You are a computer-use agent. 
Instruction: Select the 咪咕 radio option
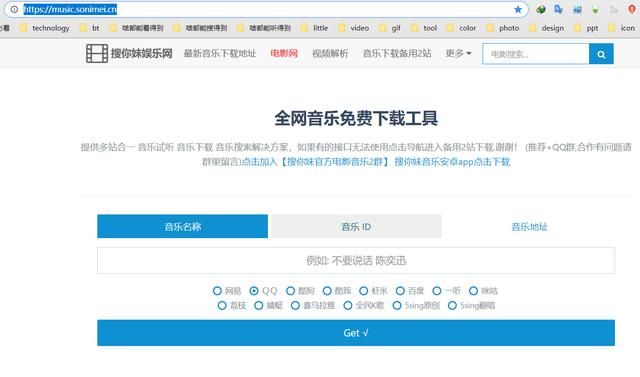[x=473, y=291]
